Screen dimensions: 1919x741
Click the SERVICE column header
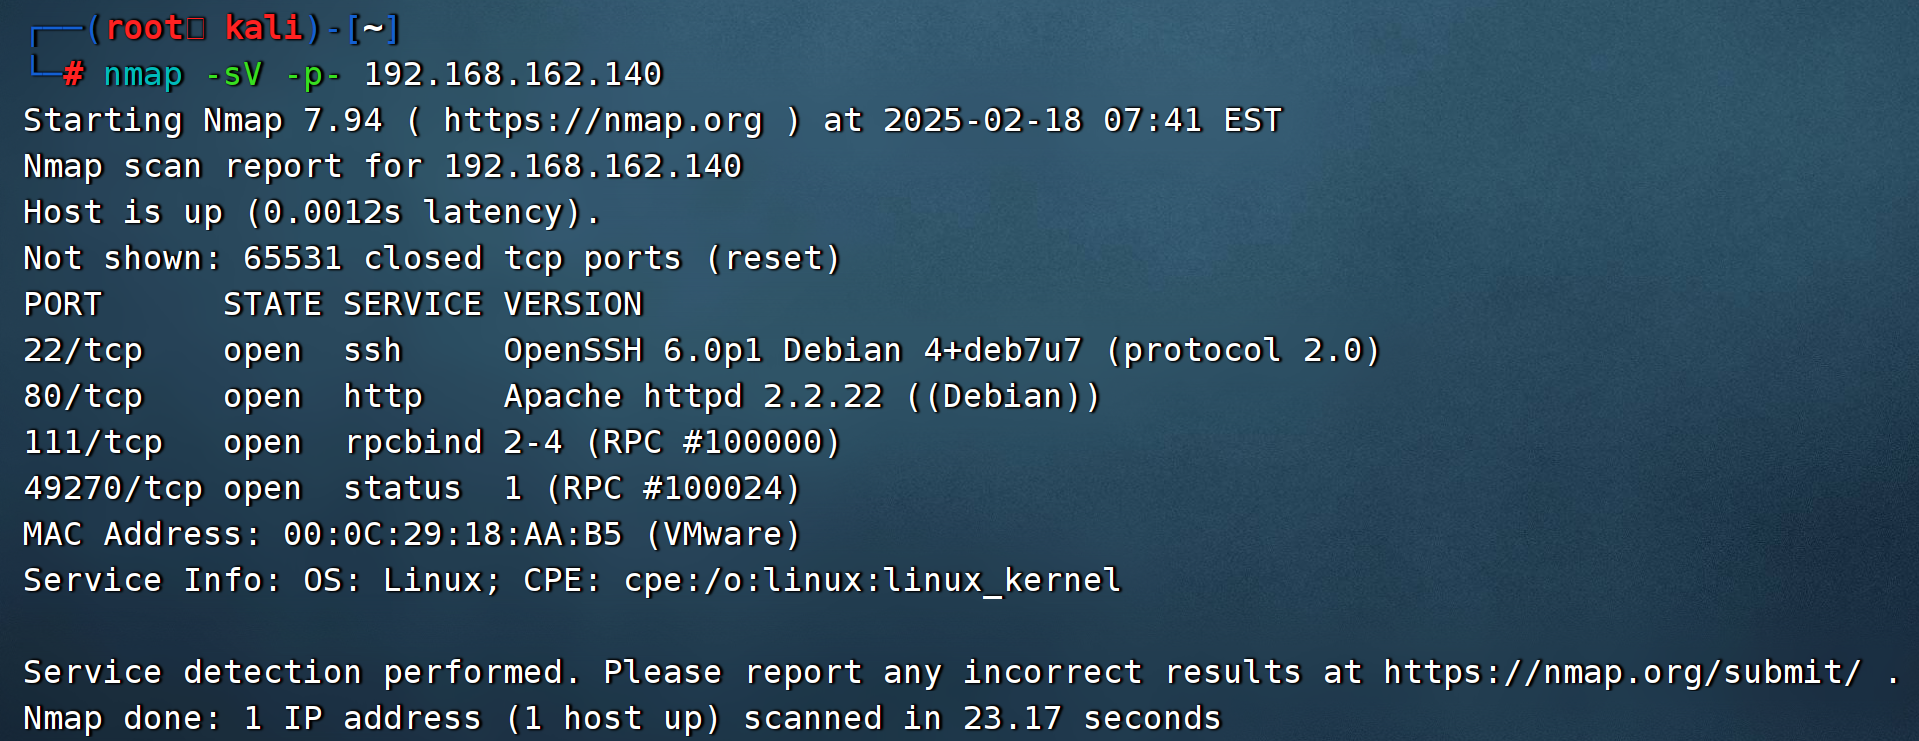pos(412,305)
